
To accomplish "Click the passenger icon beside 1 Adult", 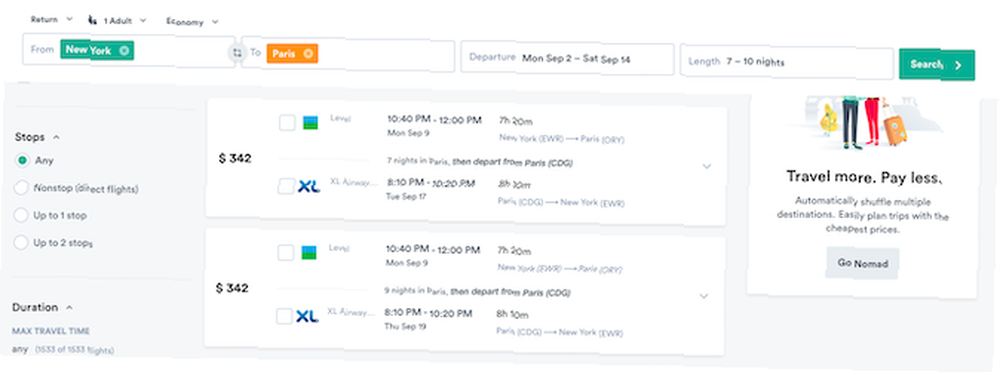I will click(x=93, y=20).
